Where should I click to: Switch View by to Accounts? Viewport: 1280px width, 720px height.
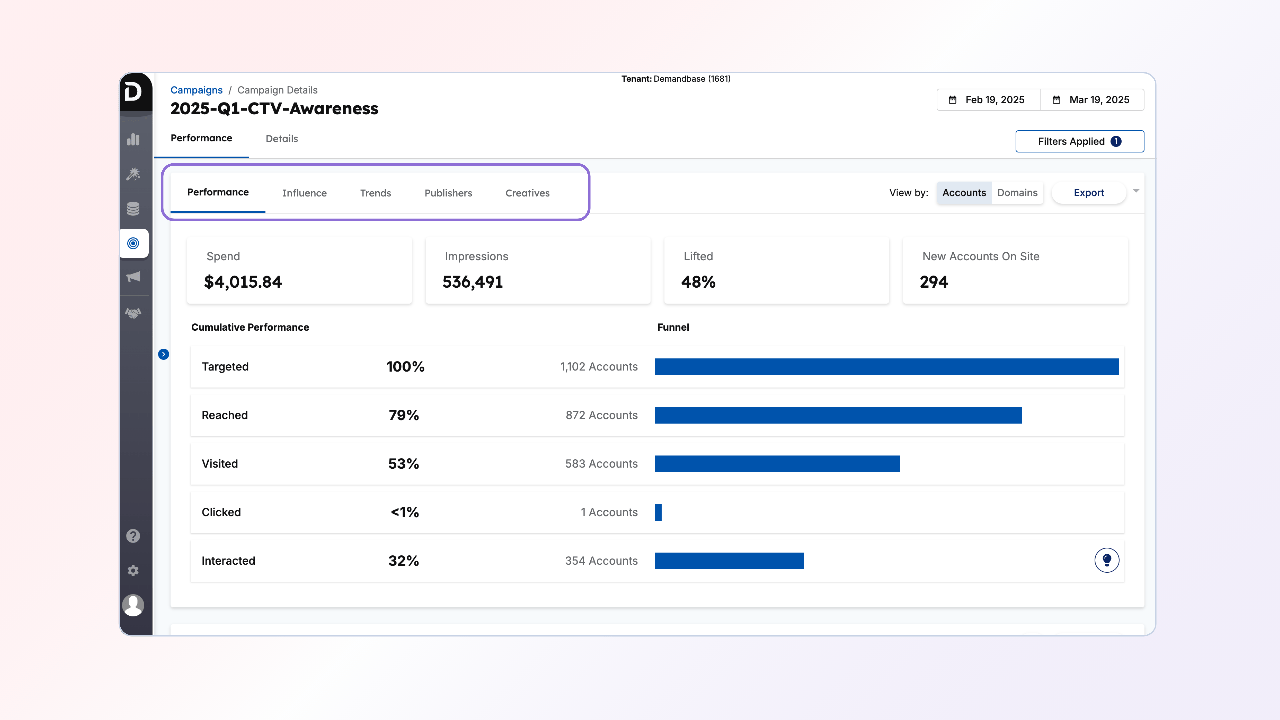tap(964, 193)
